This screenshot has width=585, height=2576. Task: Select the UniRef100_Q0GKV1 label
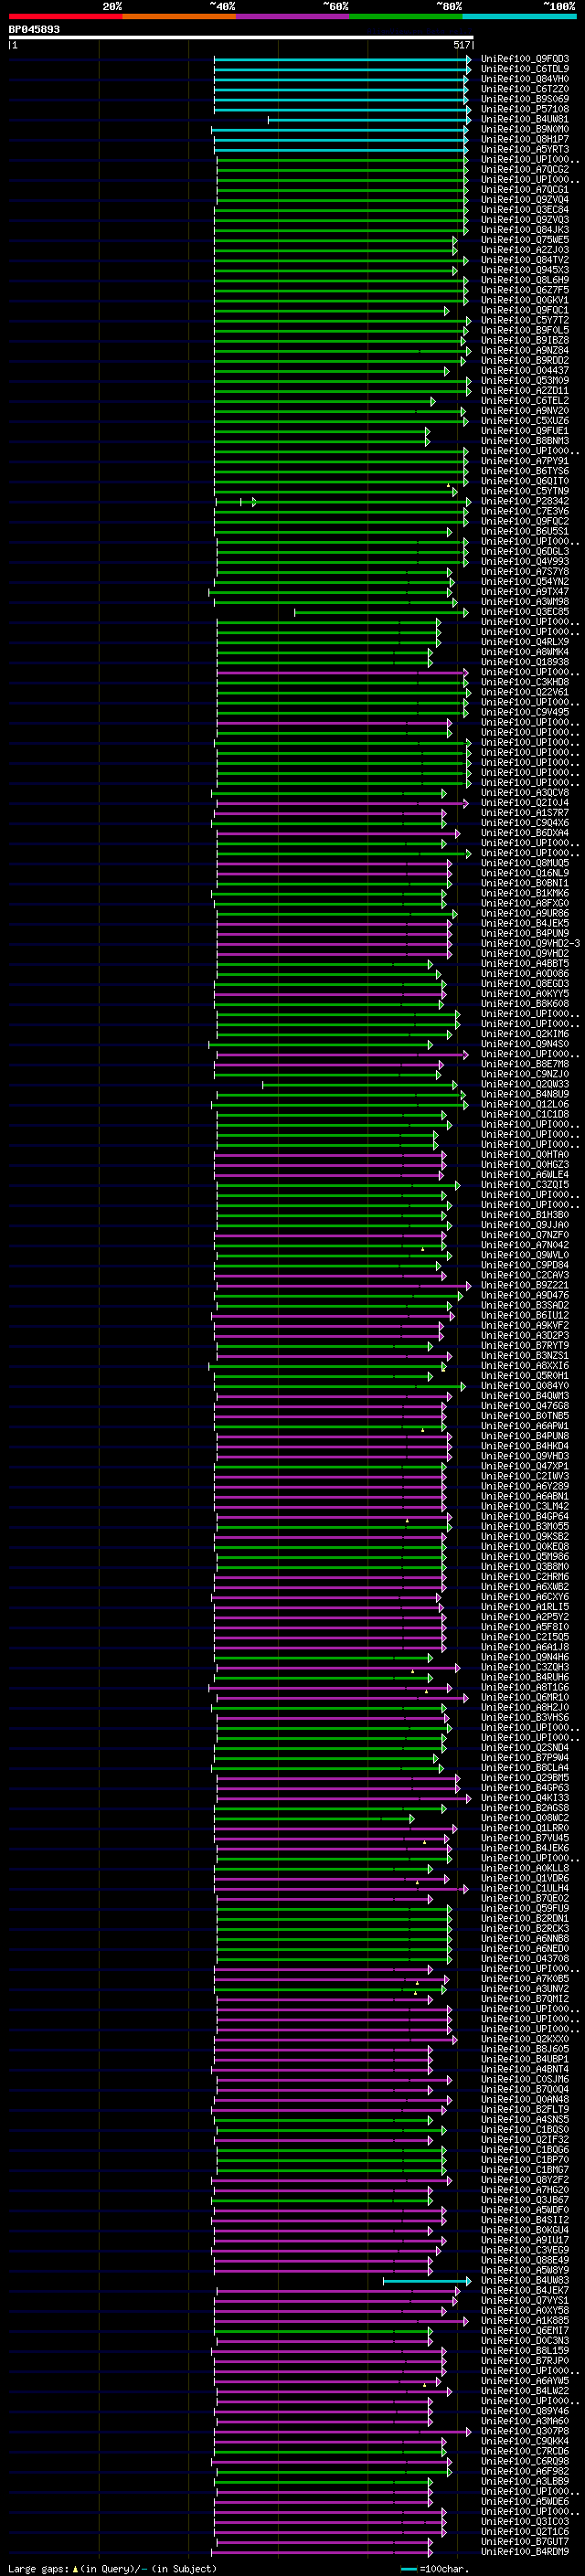525,300
